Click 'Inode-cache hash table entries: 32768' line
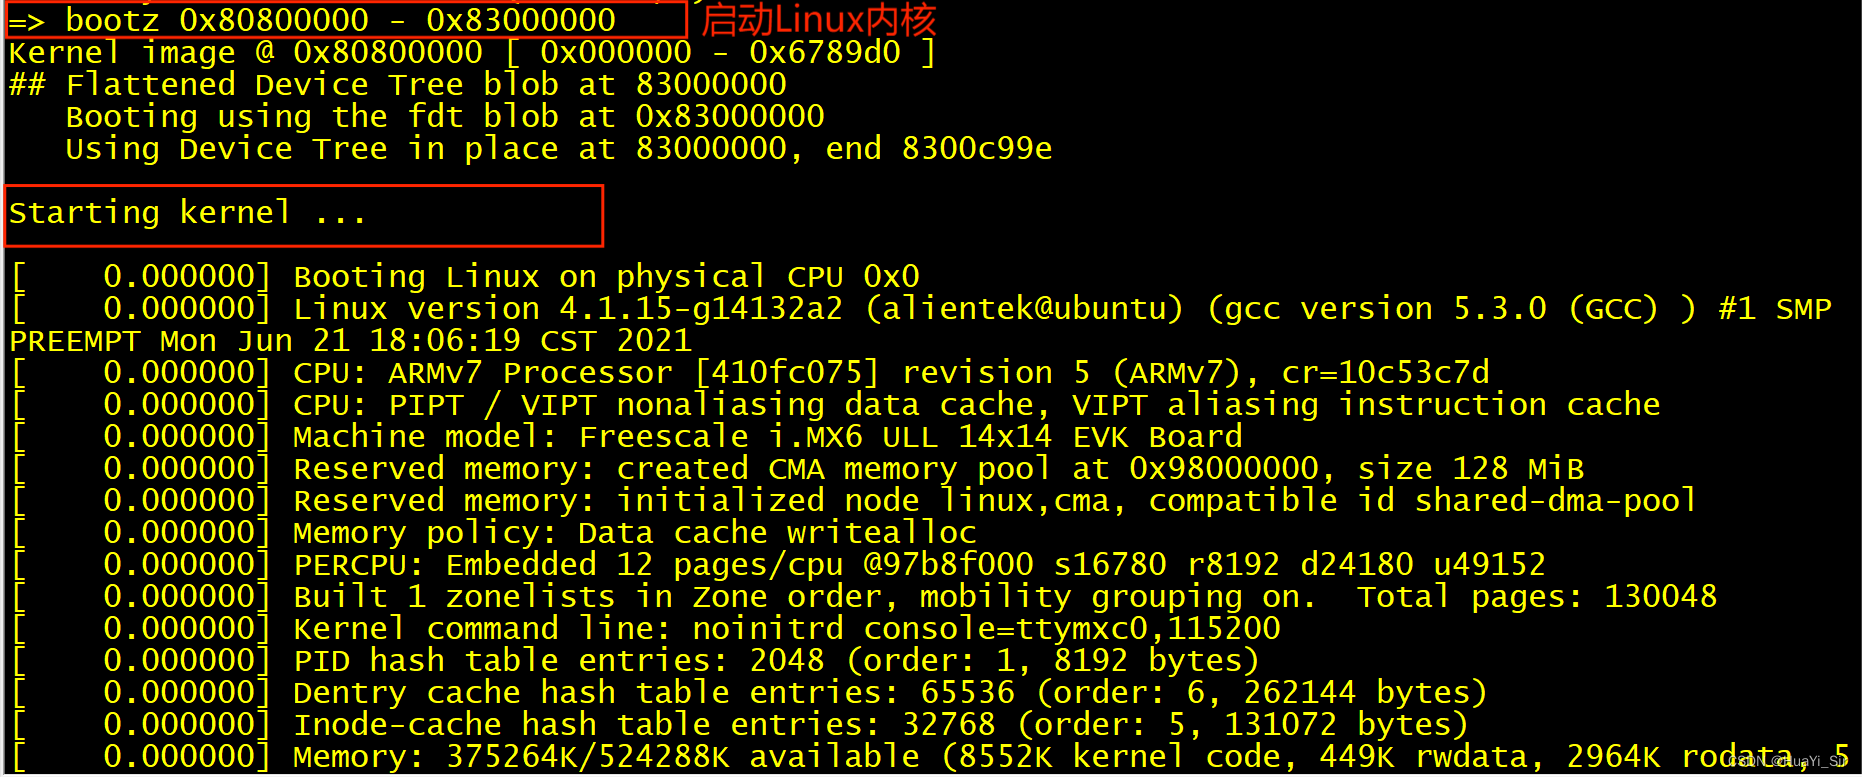This screenshot has width=1863, height=778. pyautogui.click(x=740, y=724)
